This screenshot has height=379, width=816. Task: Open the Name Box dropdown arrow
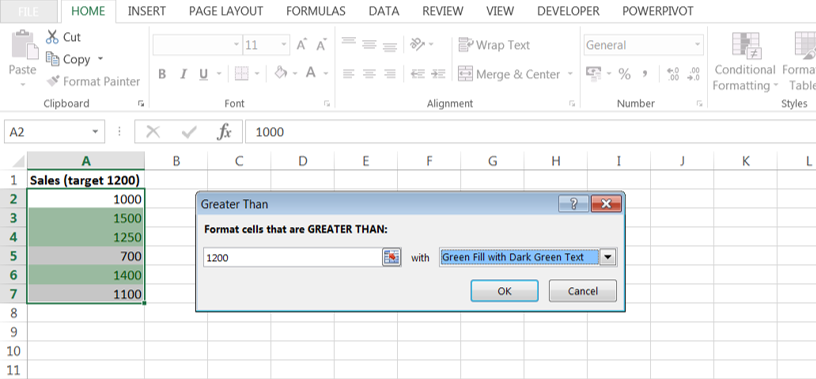point(95,132)
